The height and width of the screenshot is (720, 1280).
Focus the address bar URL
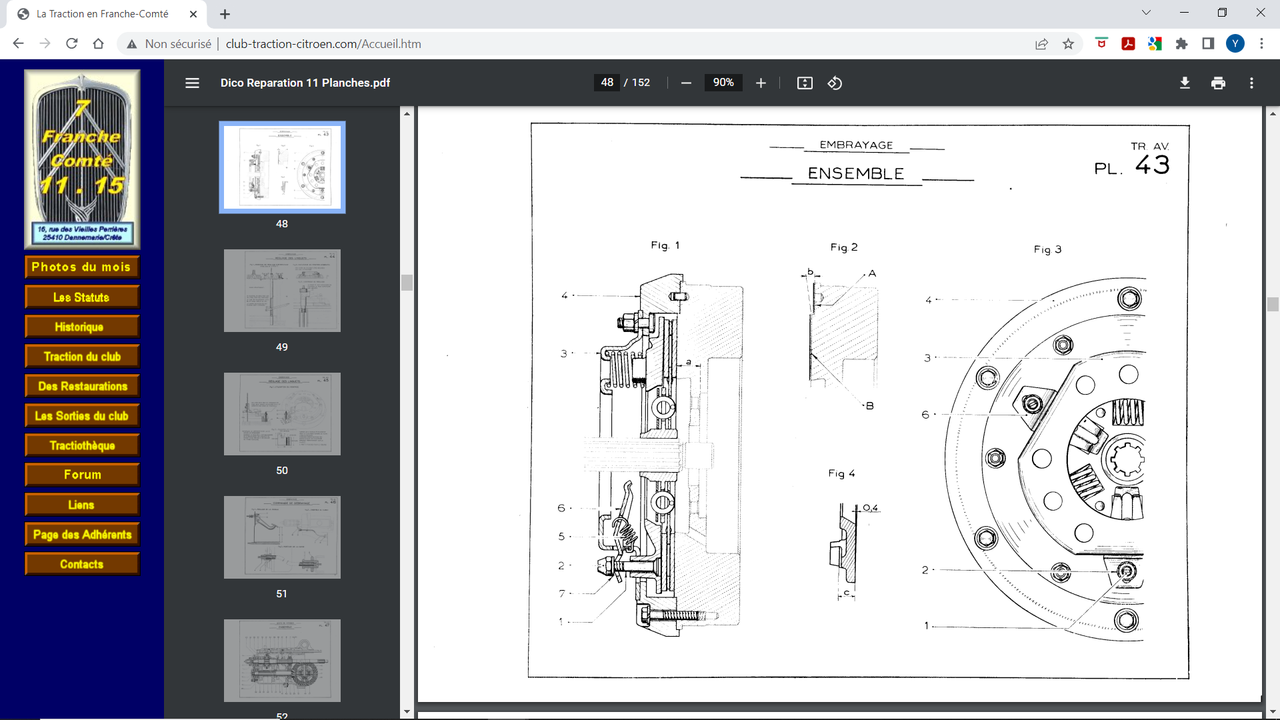coord(323,44)
